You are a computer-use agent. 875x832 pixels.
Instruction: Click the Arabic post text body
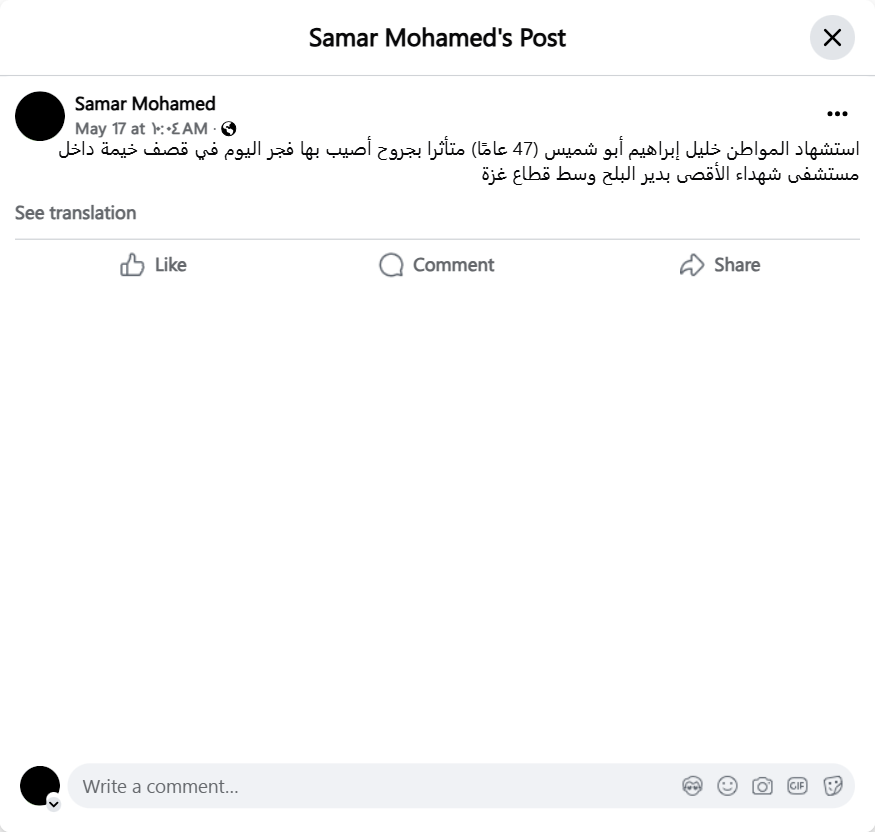[460, 161]
